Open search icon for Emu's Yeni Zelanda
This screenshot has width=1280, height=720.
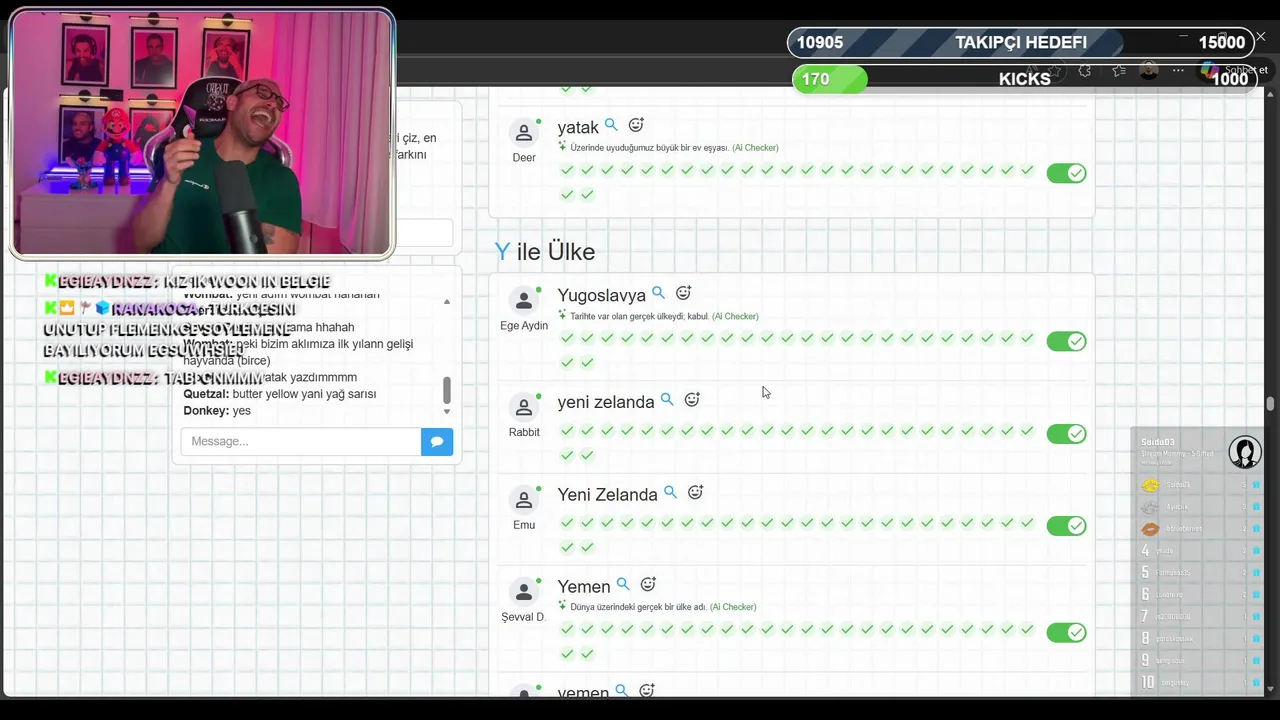670,493
